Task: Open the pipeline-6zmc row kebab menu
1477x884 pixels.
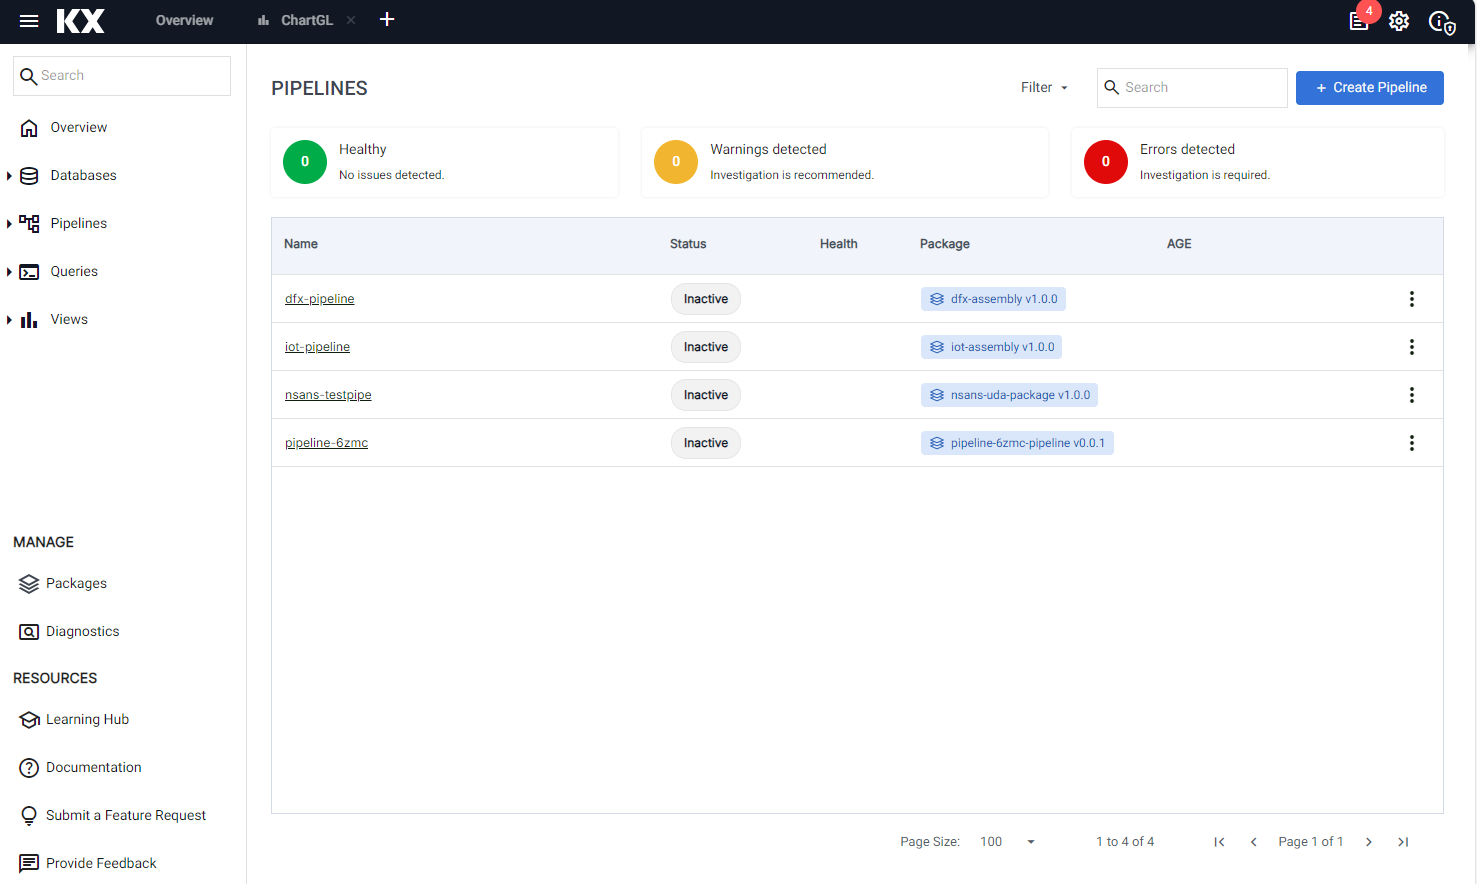Action: (1412, 443)
